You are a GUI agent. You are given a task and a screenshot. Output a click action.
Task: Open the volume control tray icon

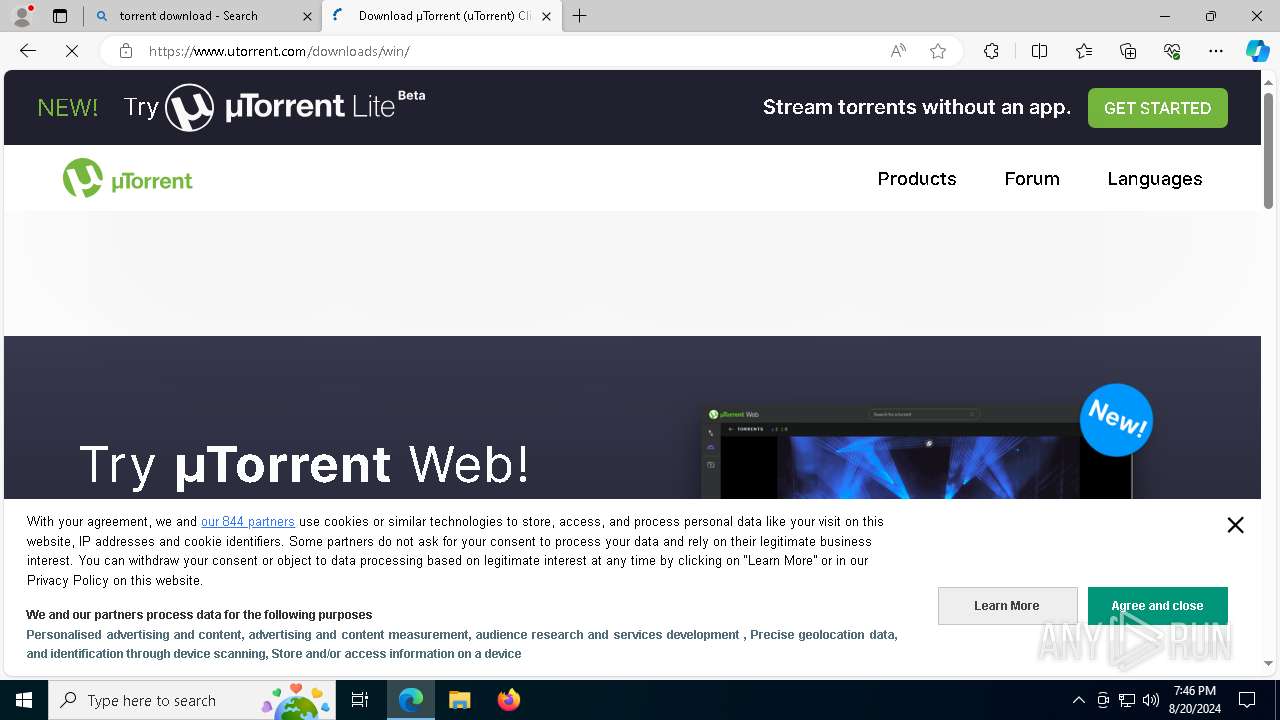[x=1151, y=700]
